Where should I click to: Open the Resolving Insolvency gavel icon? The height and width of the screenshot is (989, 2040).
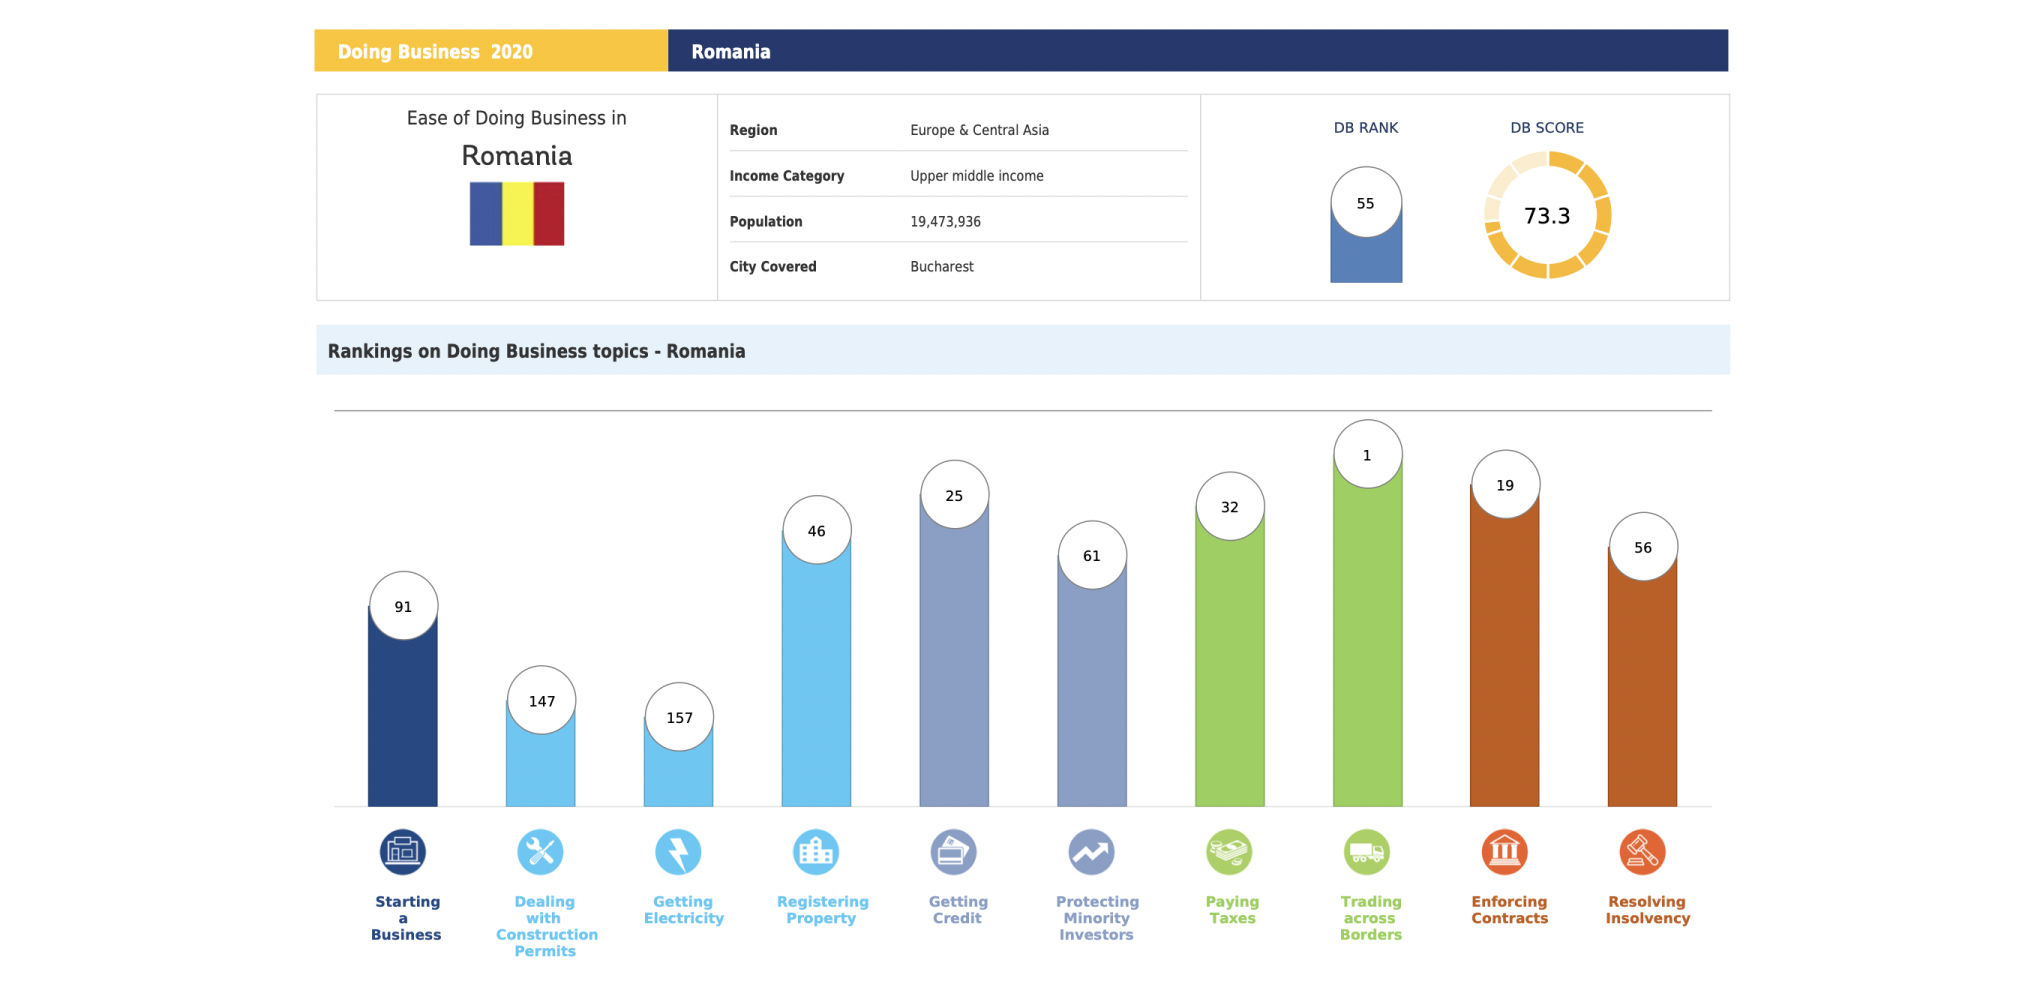(1642, 852)
